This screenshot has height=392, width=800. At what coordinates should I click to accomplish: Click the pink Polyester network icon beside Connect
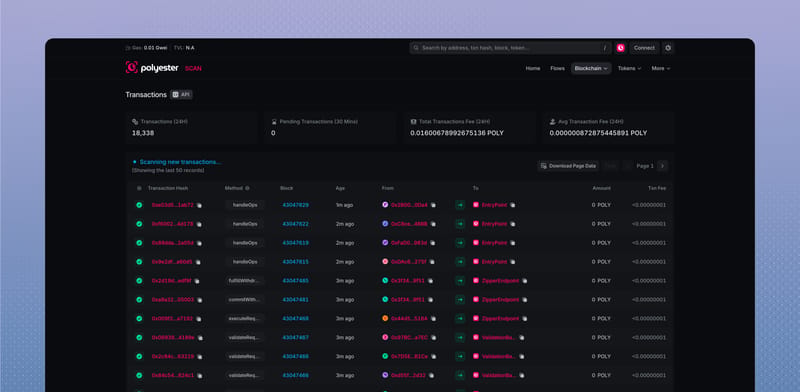click(620, 48)
